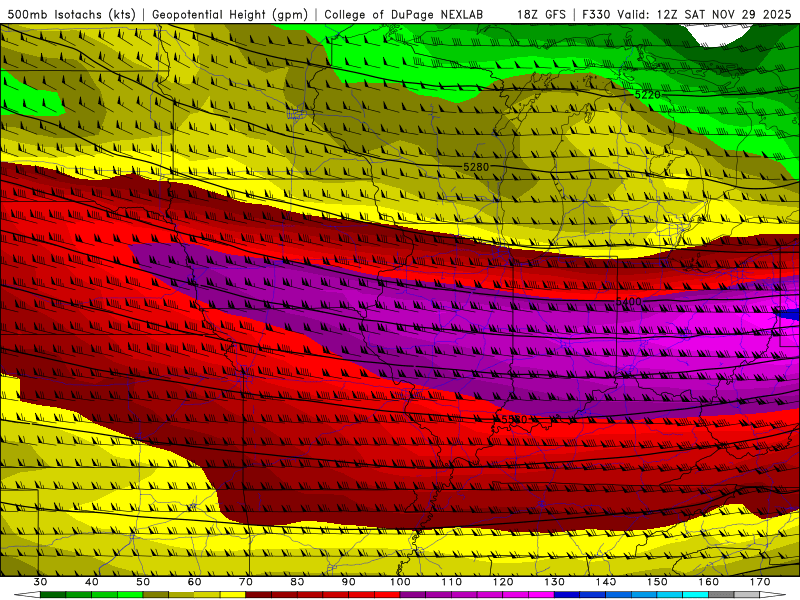Click the color bar label 120
This screenshot has height=600, width=800.
[503, 582]
